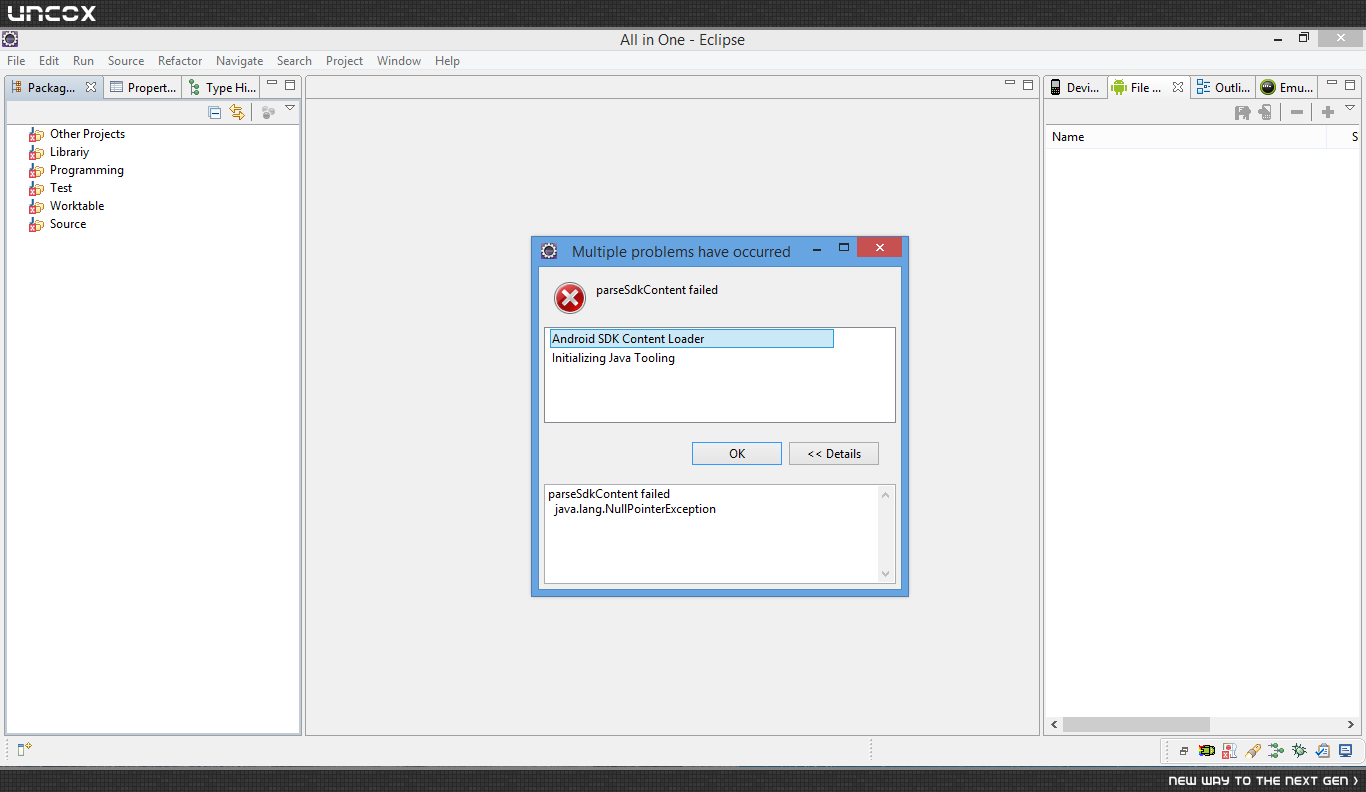Image resolution: width=1366 pixels, height=792 pixels.
Task: Open Package Explorer view menu triangle
Action: (290, 108)
